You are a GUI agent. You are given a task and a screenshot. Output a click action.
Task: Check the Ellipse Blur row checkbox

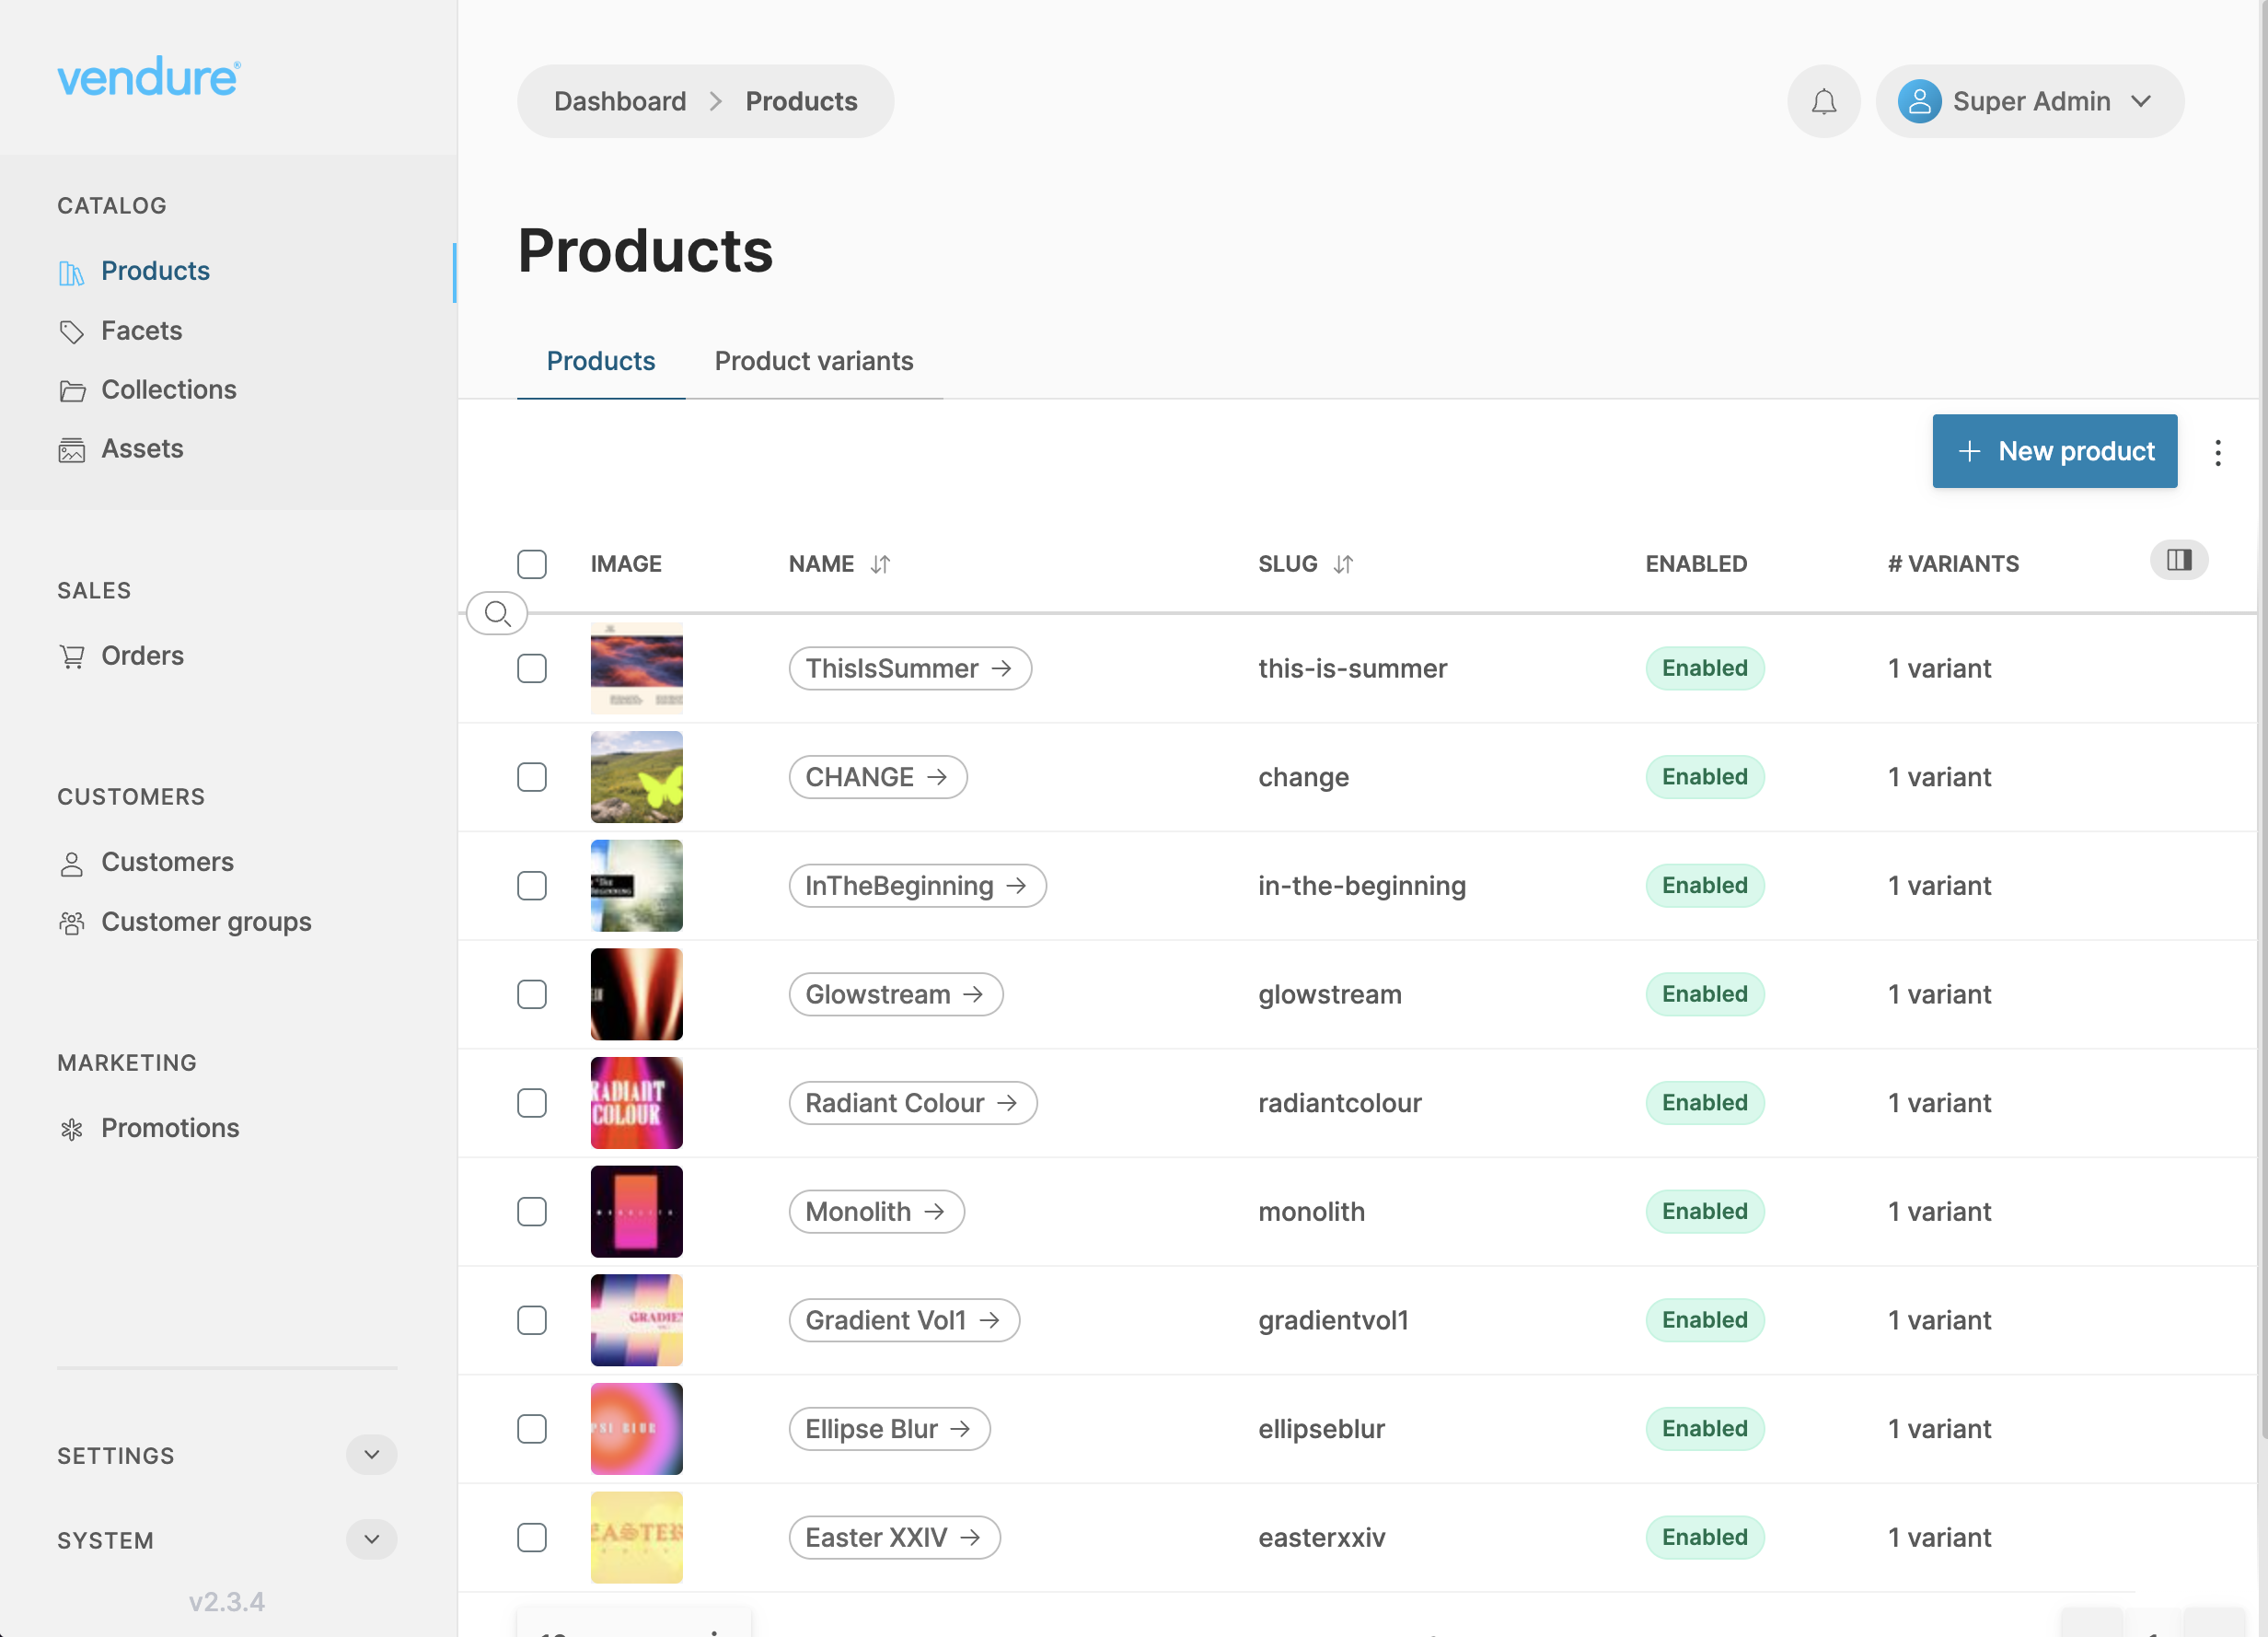[x=532, y=1430]
